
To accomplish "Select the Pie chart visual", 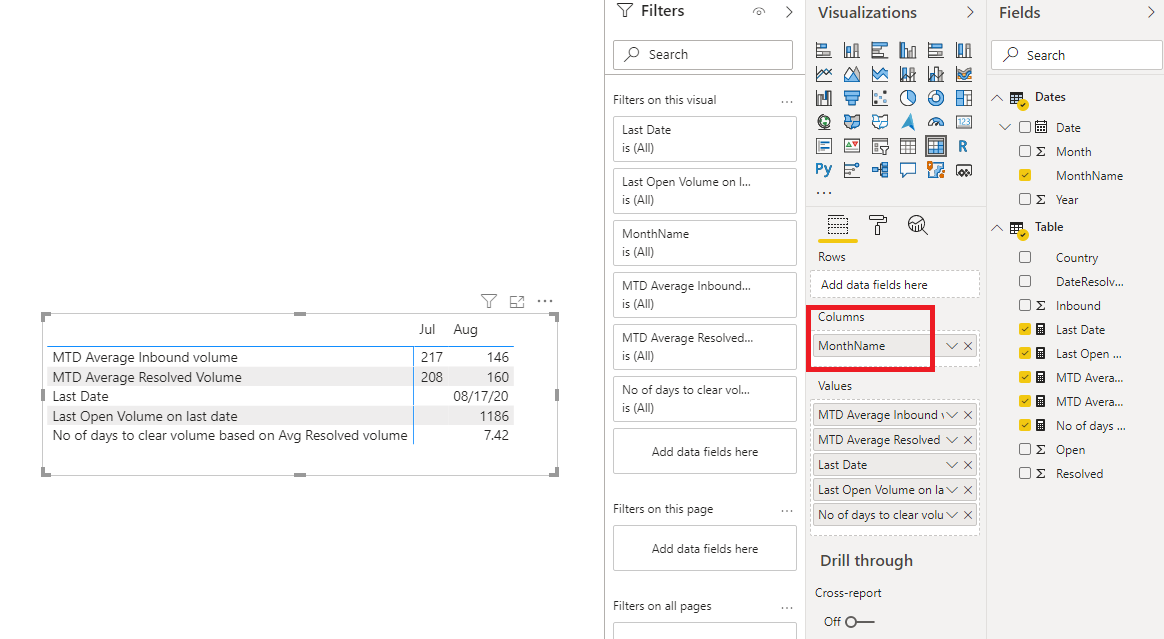I will coord(908,98).
